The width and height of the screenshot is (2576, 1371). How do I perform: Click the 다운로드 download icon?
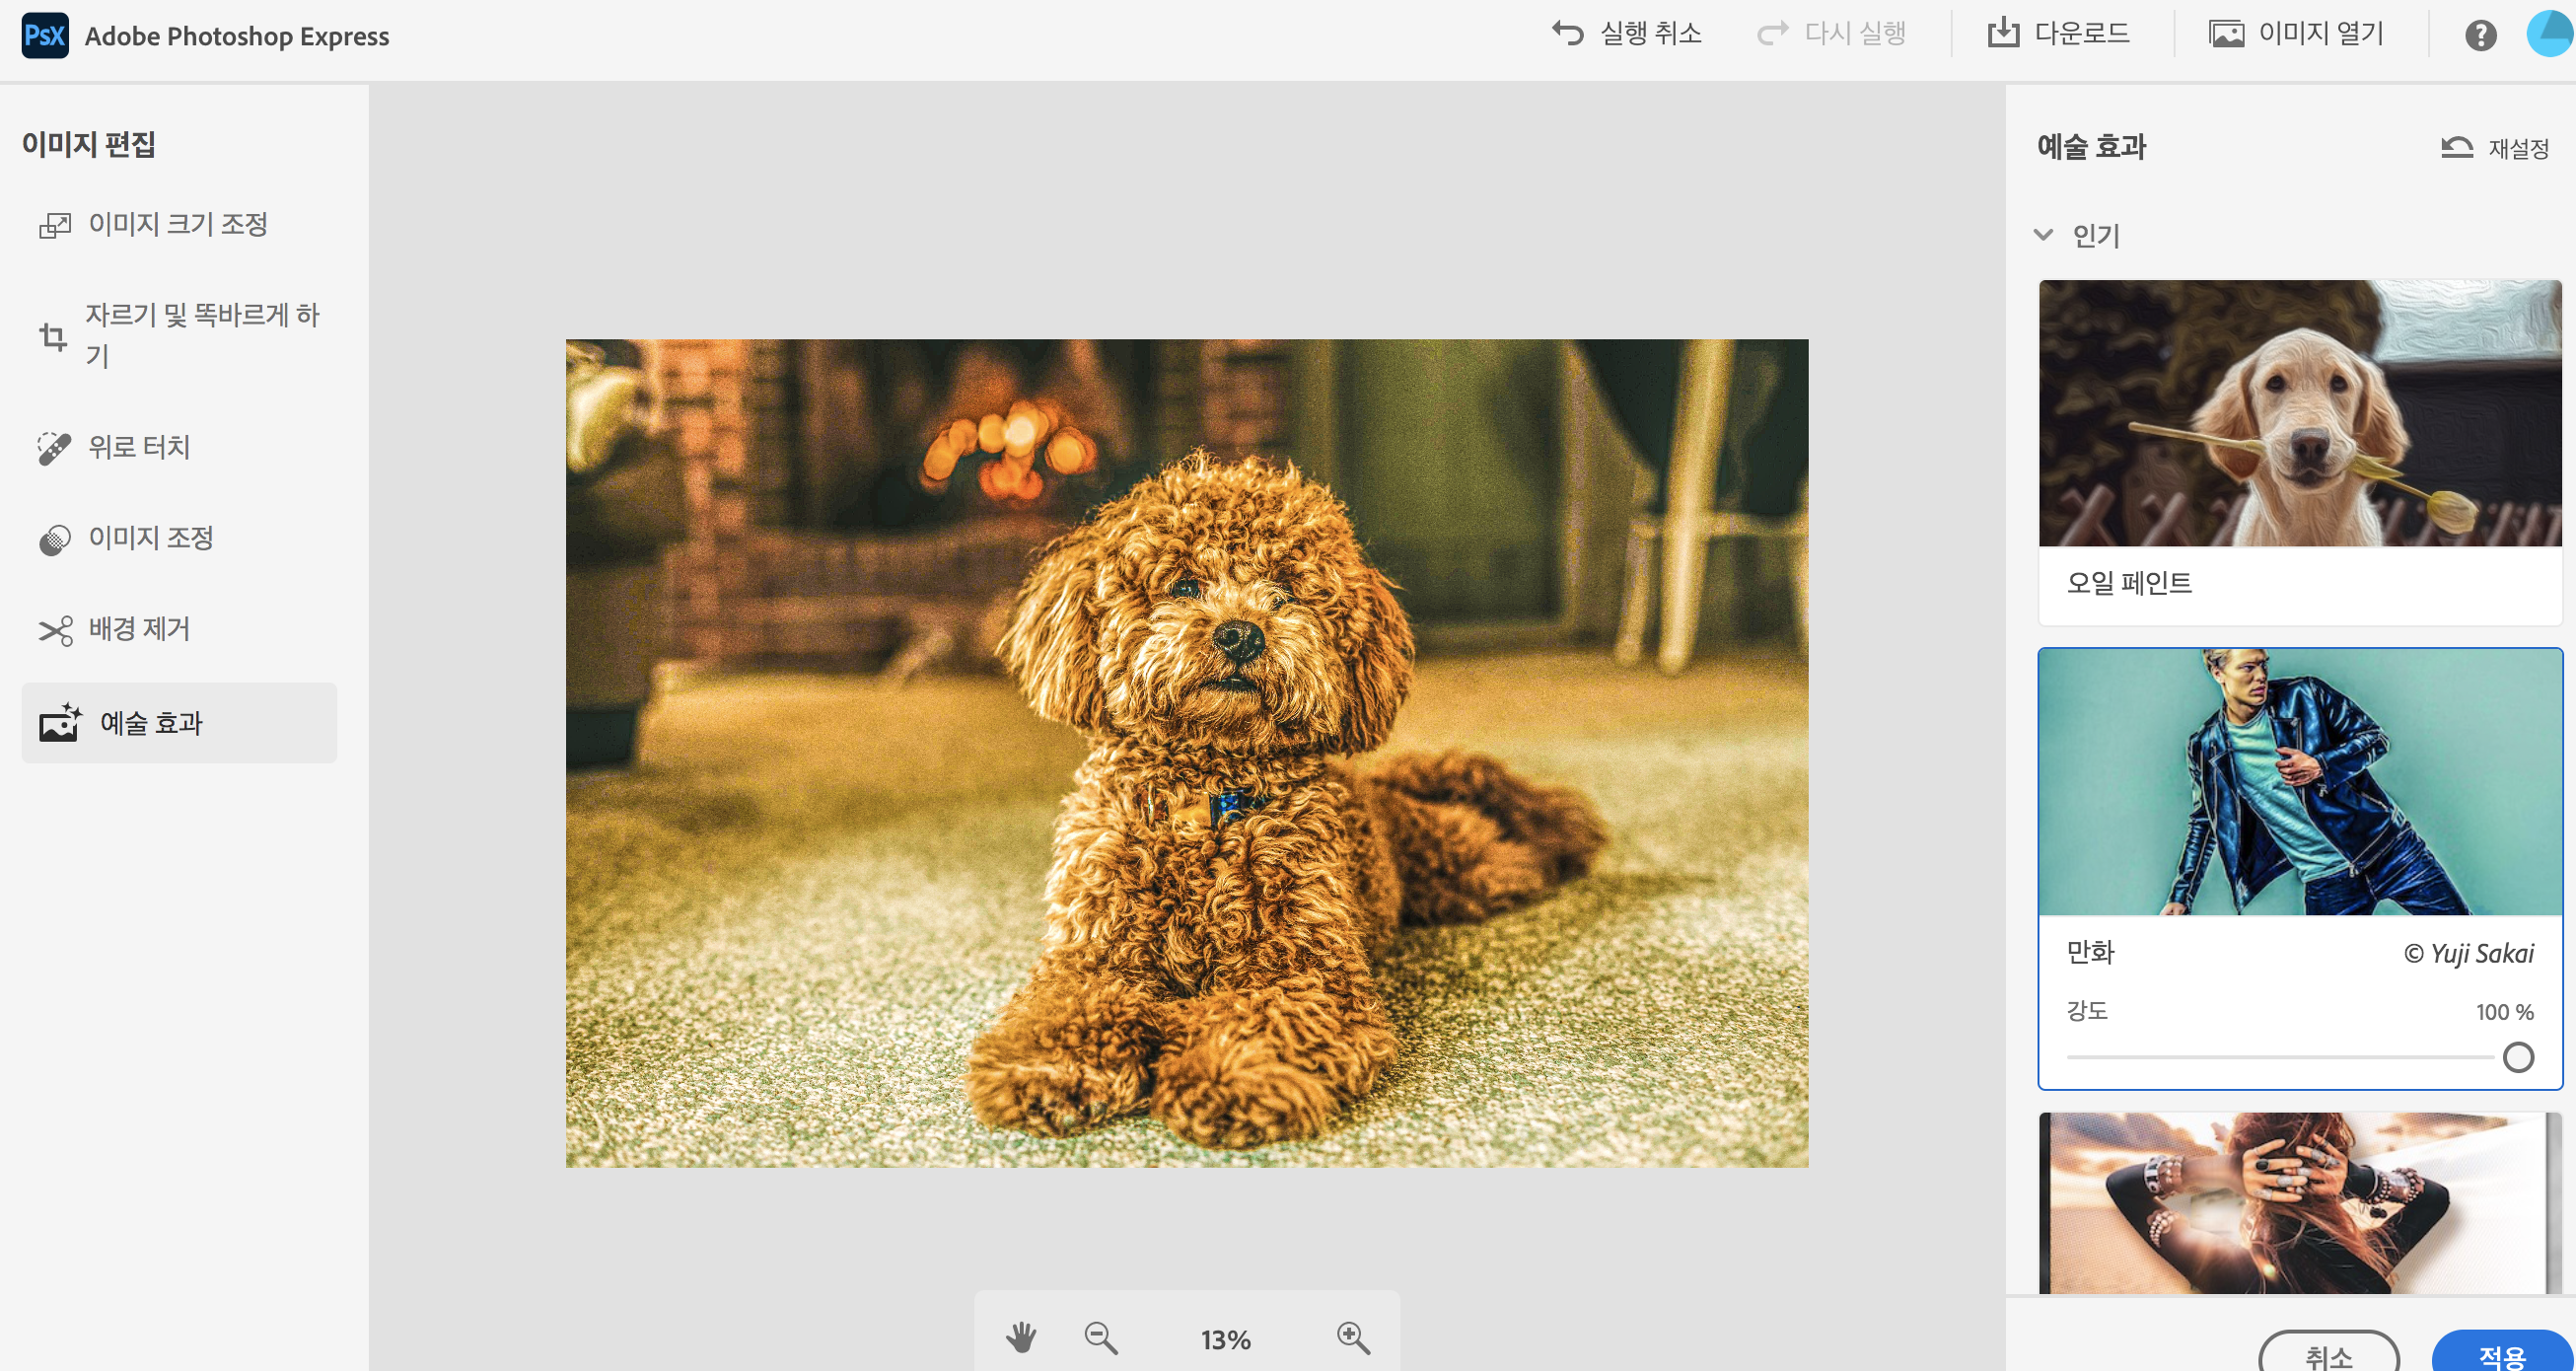pyautogui.click(x=2003, y=34)
